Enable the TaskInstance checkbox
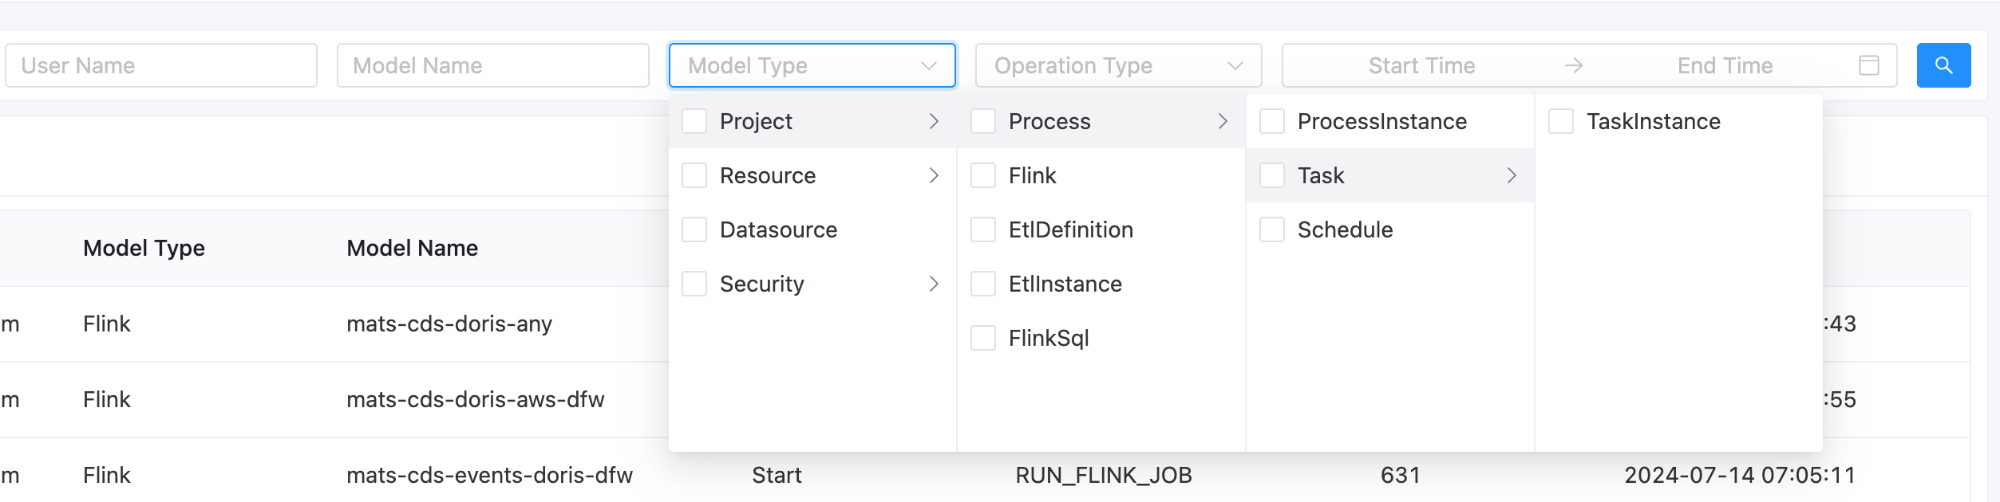This screenshot has width=2000, height=502. (1560, 121)
